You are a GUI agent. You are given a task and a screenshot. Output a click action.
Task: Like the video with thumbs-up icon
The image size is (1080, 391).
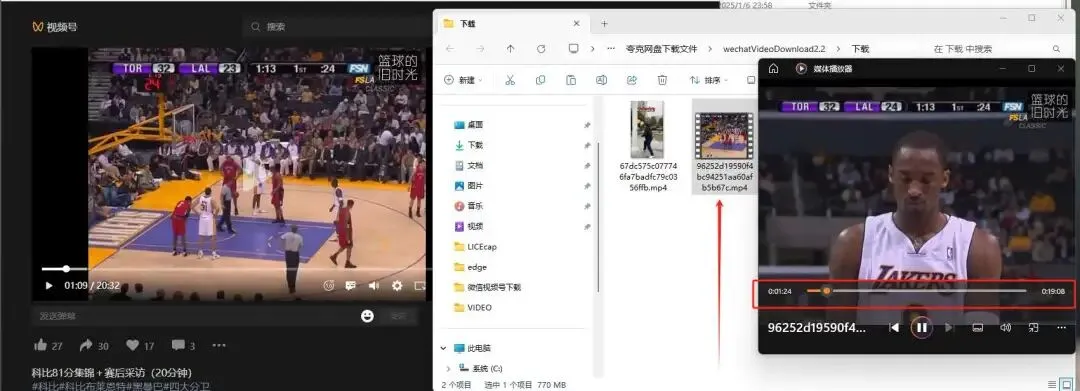41,345
